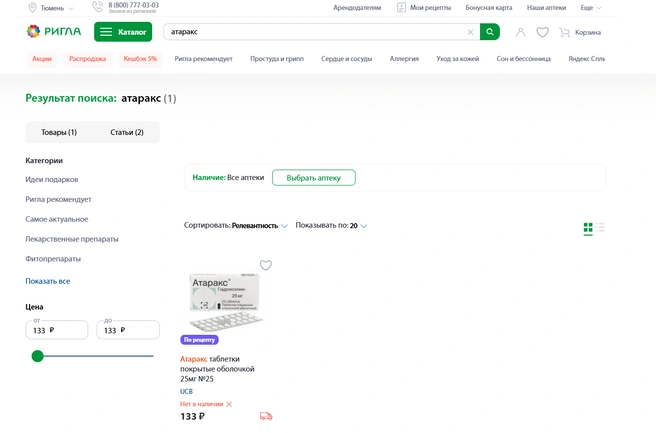Filter by Идеи подарков category

[x=52, y=179]
